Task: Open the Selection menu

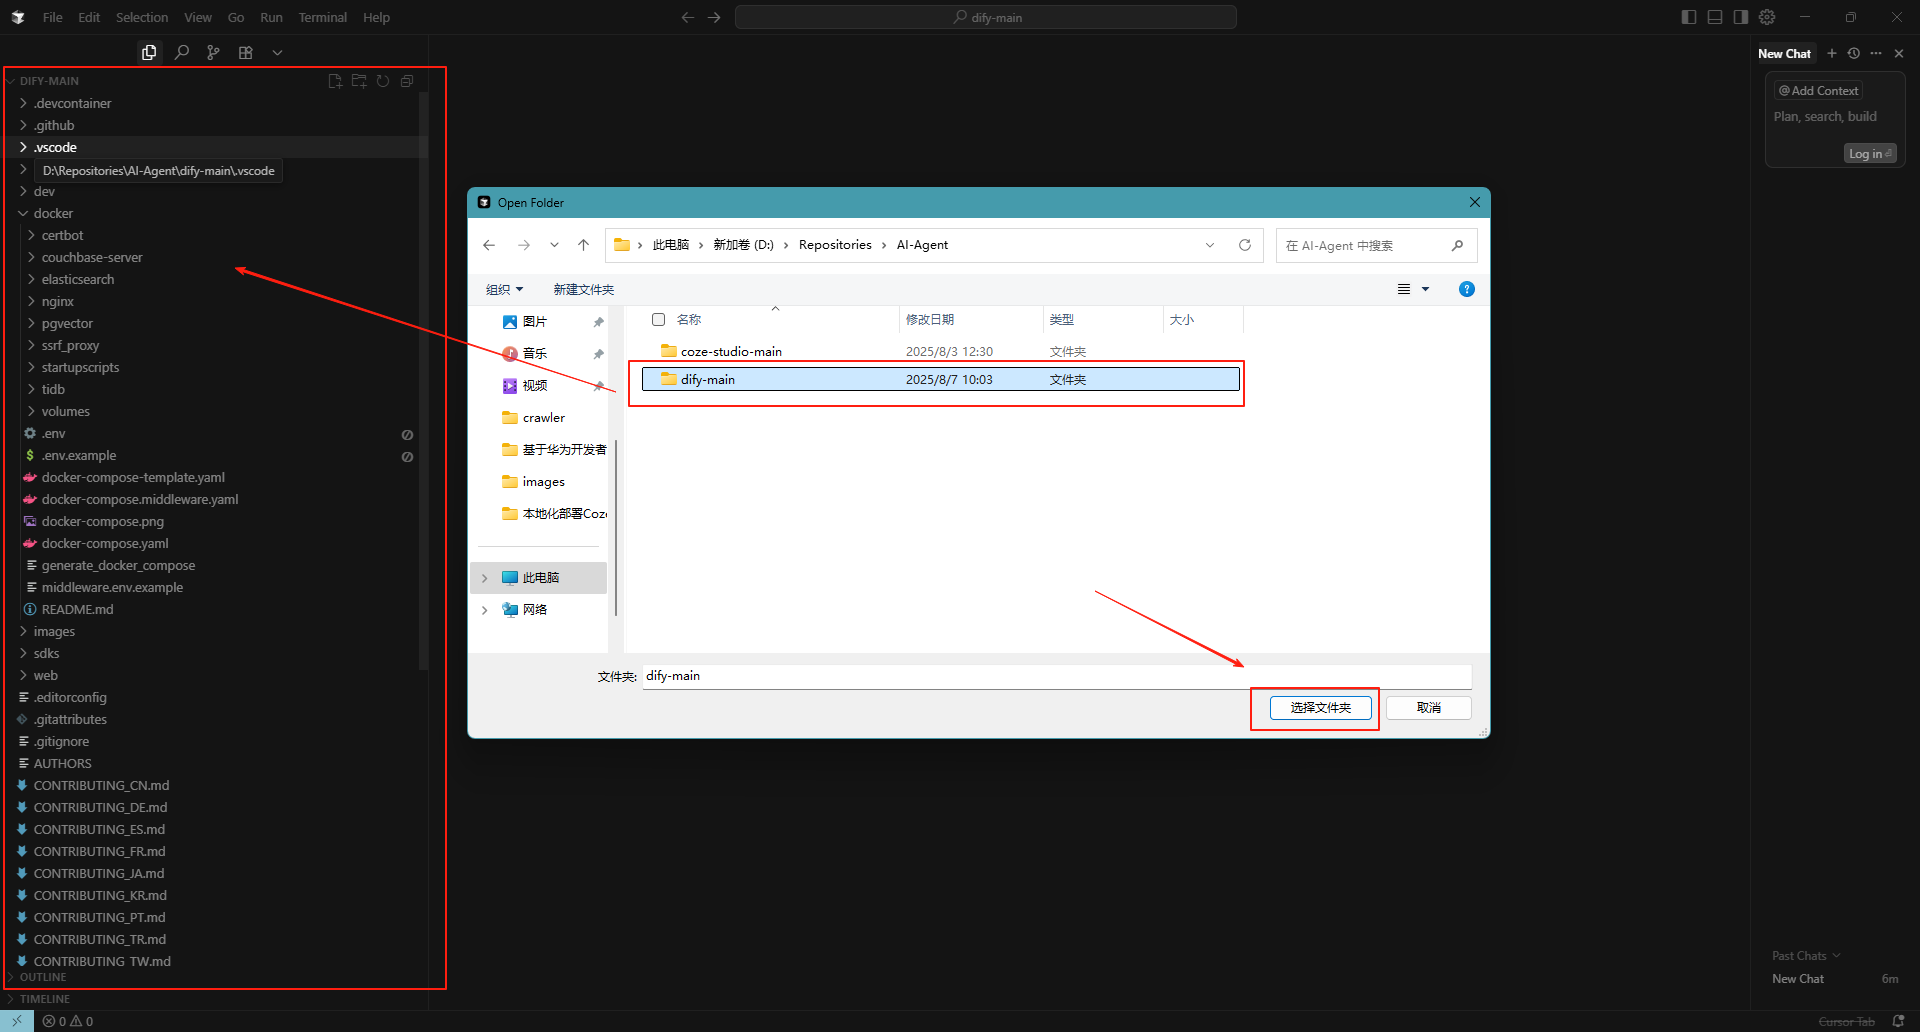Action: (142, 17)
